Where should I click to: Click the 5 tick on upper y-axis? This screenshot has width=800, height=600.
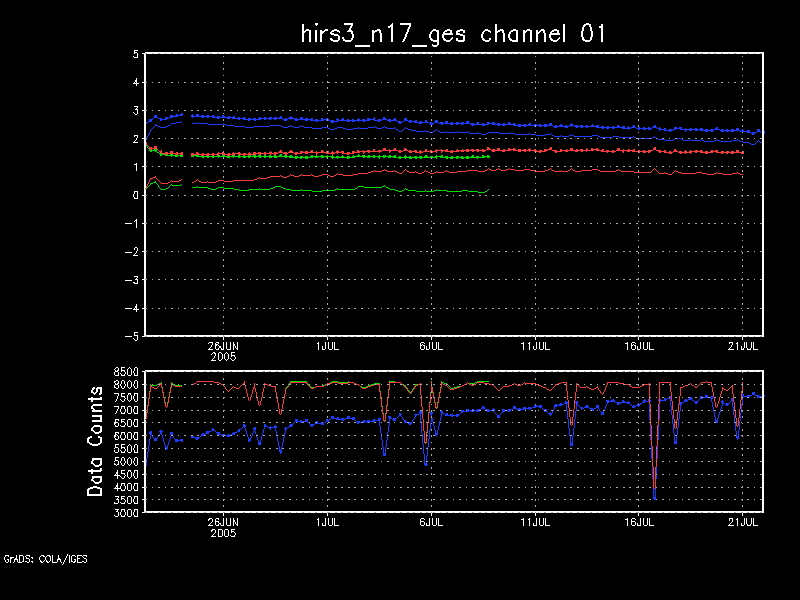[x=135, y=55]
